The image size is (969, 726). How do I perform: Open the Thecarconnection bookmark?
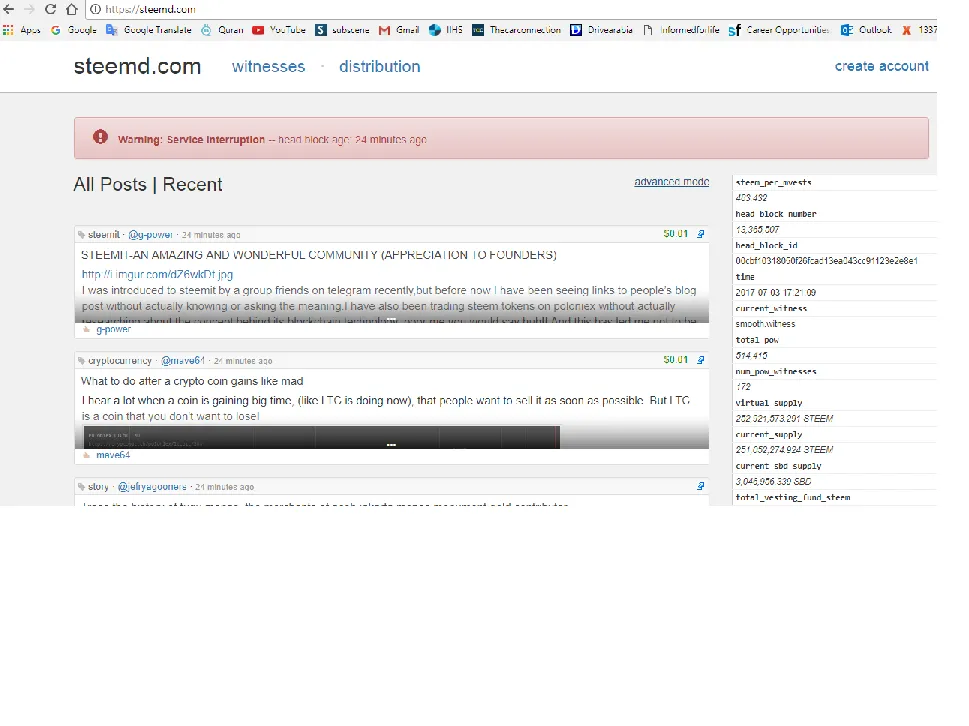[517, 30]
